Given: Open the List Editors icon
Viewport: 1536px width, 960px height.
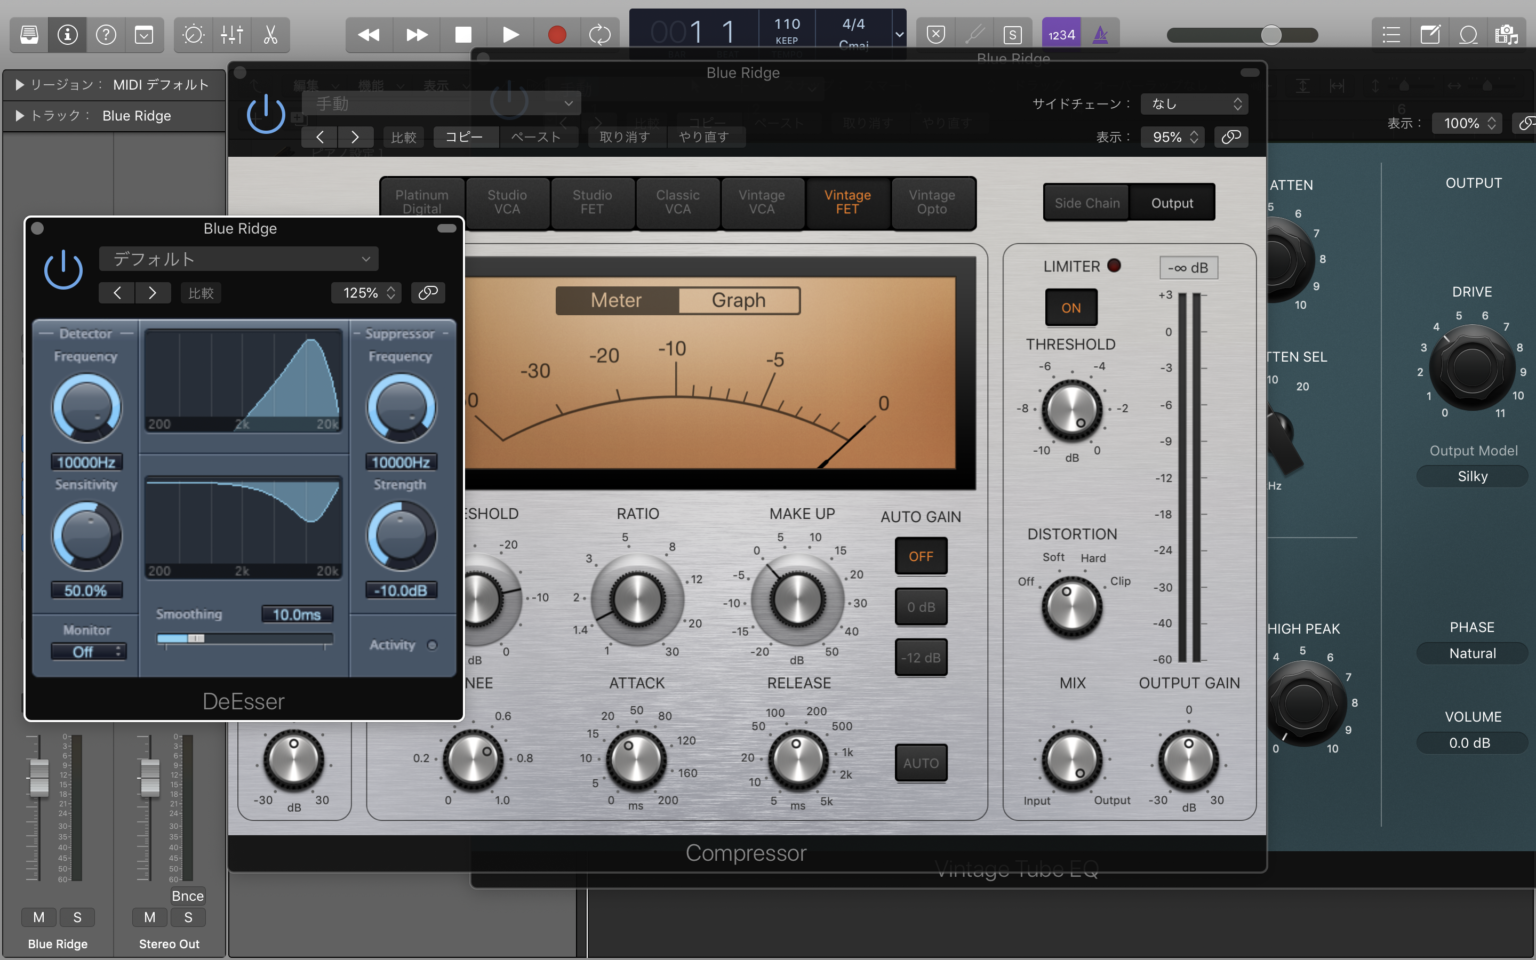Looking at the screenshot, I should [1390, 34].
